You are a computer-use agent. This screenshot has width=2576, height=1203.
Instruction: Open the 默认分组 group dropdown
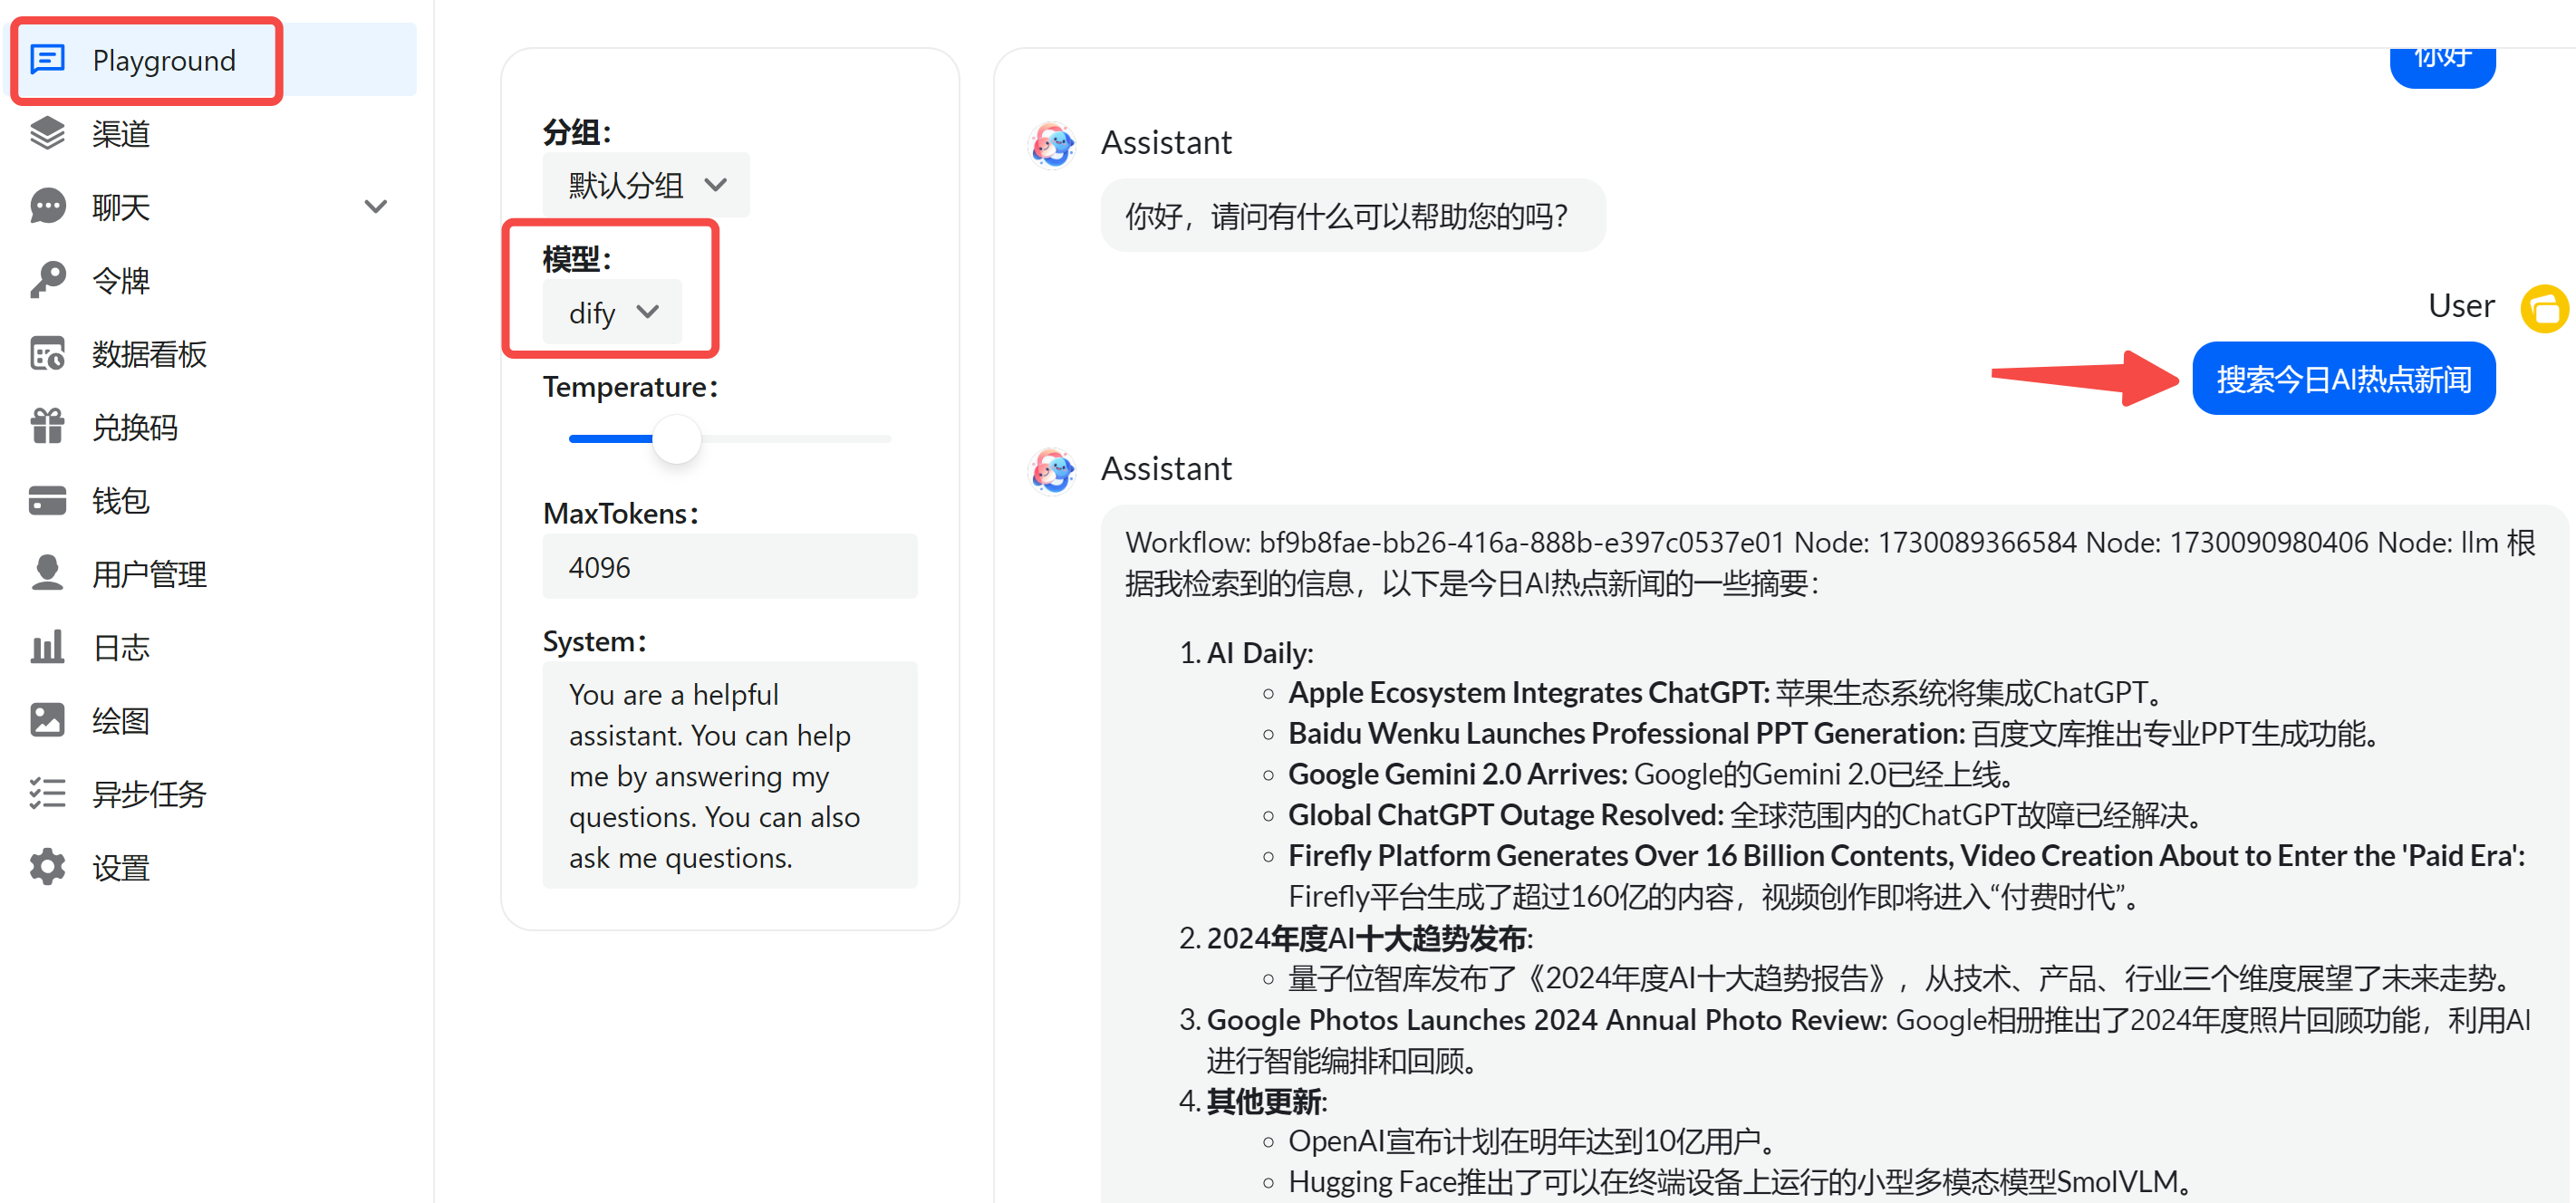point(645,184)
